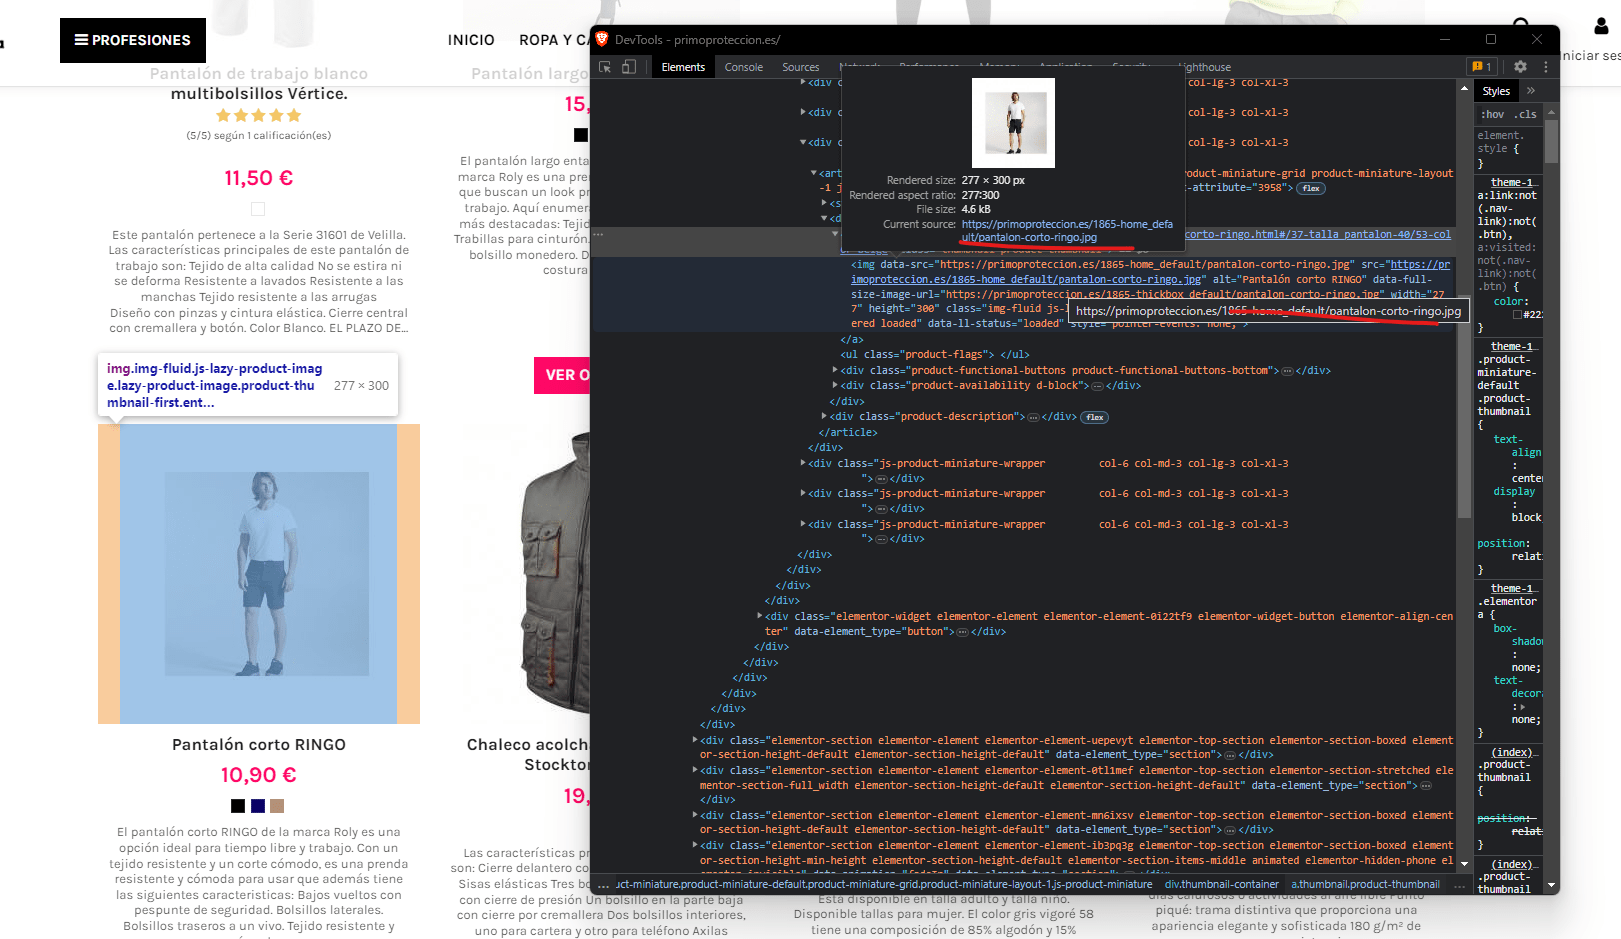
Task: Click the 10,90 € price text
Action: (259, 775)
